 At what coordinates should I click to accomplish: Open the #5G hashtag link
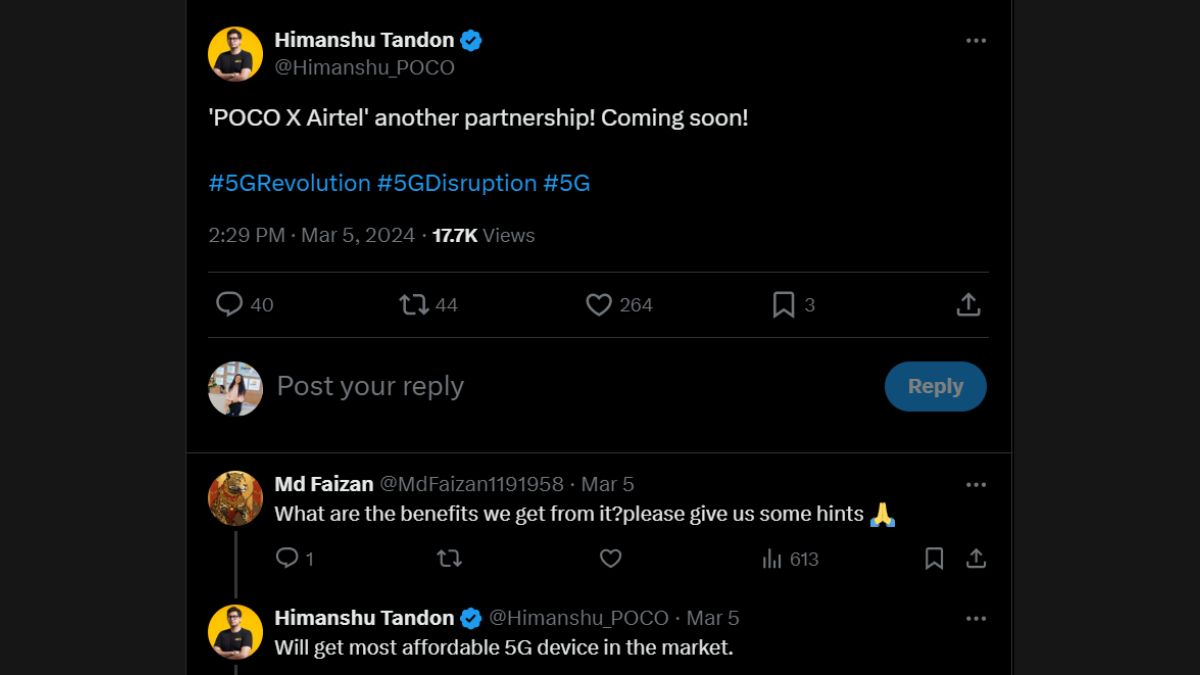(x=567, y=183)
